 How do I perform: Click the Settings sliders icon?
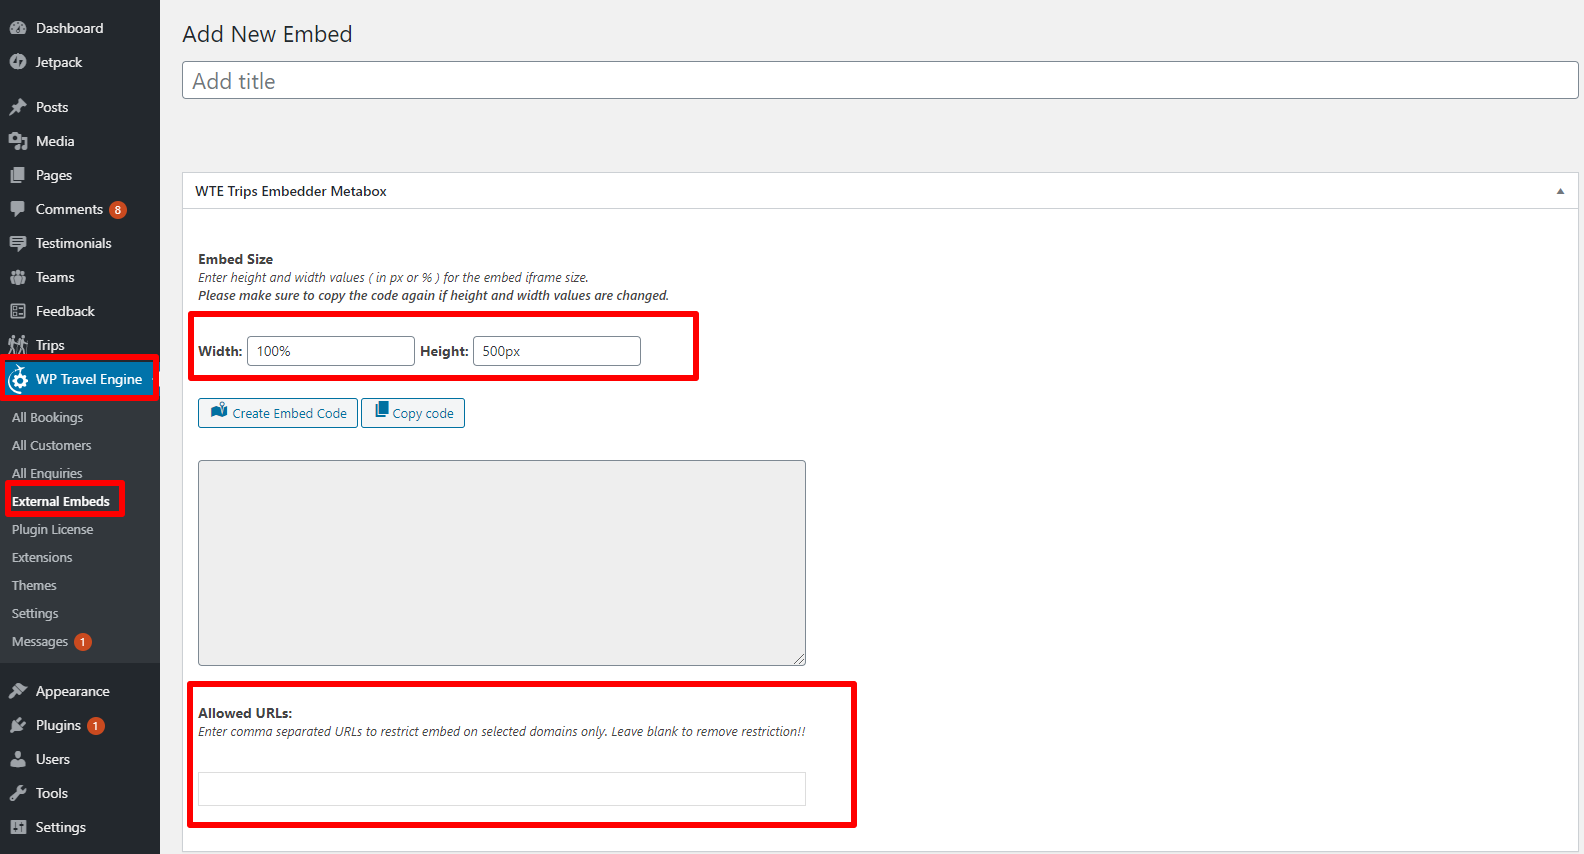click(x=18, y=827)
